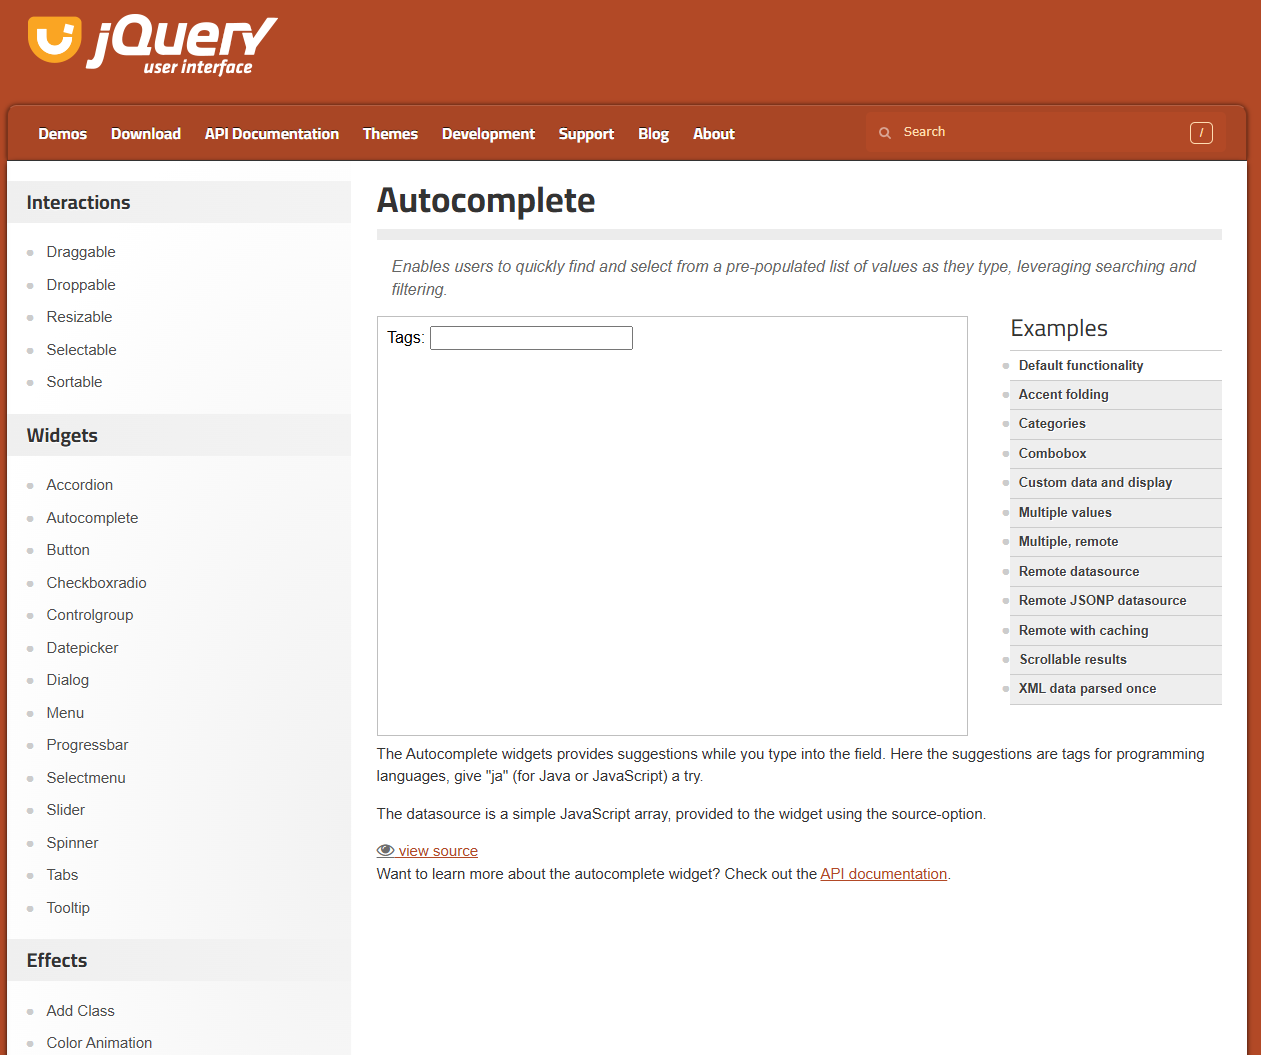Open the About page
The image size is (1261, 1055).
pos(714,134)
